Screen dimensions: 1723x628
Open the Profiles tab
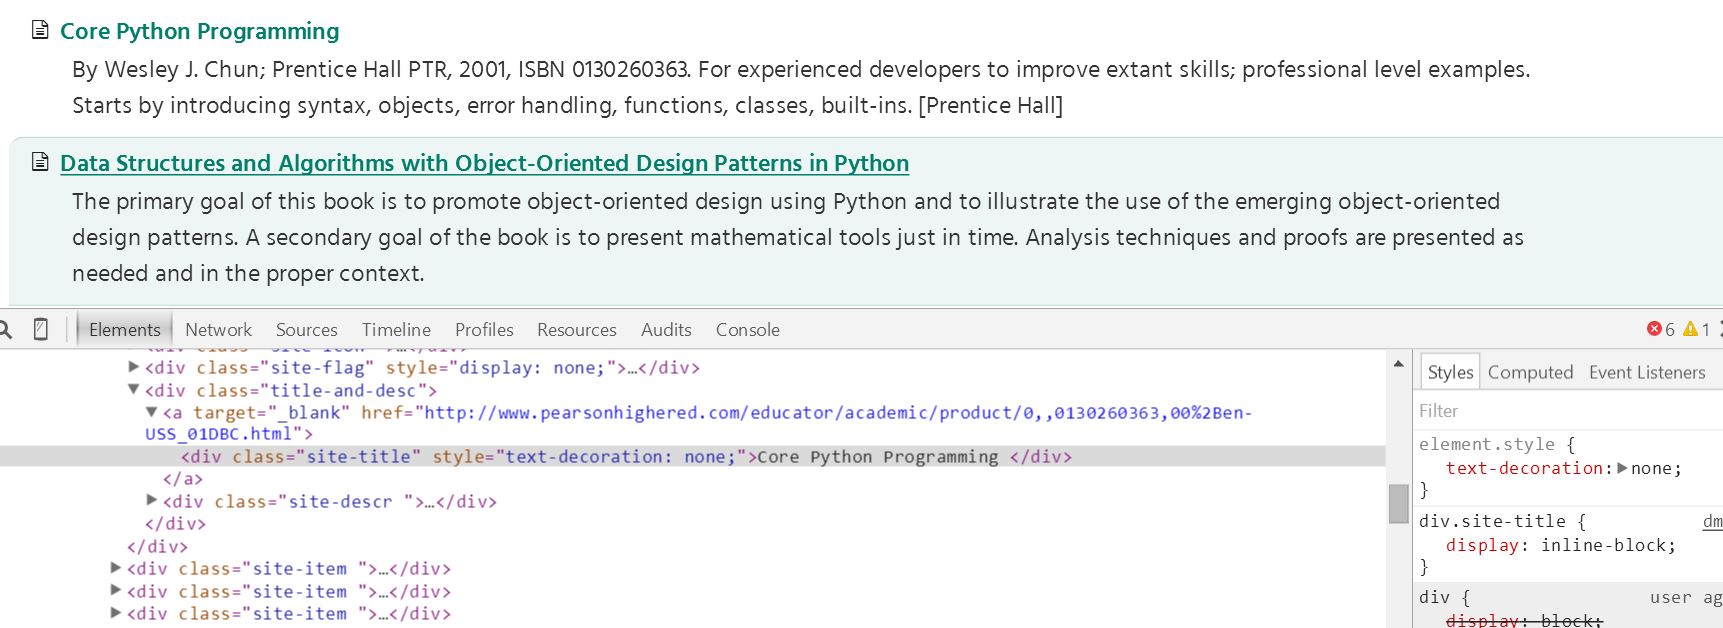pyautogui.click(x=484, y=329)
